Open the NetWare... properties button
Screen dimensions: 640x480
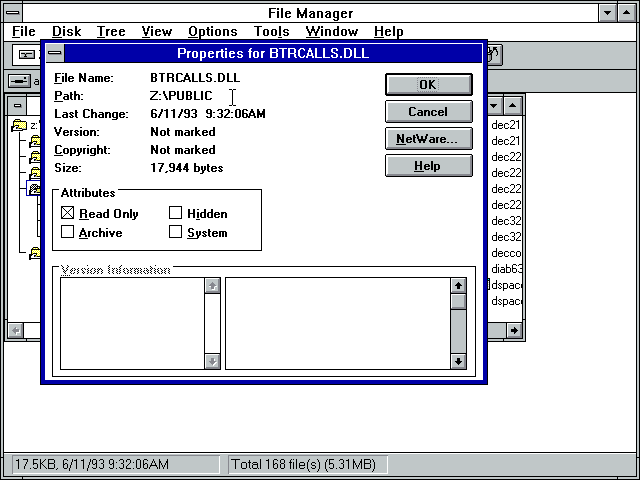pyautogui.click(x=429, y=139)
